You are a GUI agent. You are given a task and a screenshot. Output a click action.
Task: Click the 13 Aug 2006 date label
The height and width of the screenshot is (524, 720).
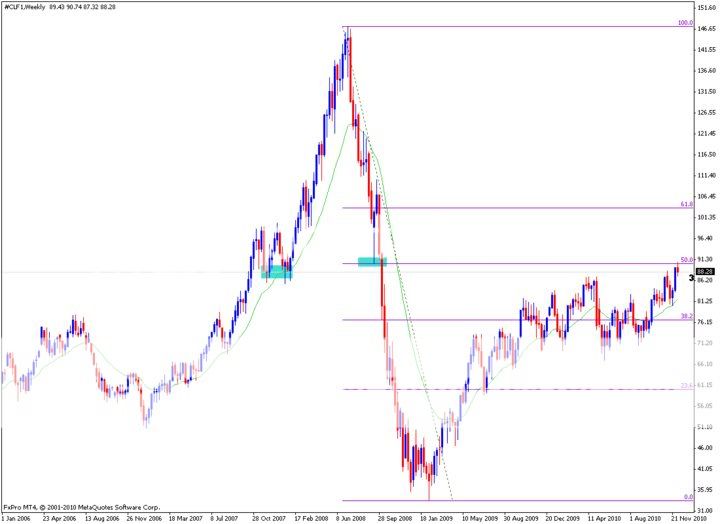click(101, 518)
